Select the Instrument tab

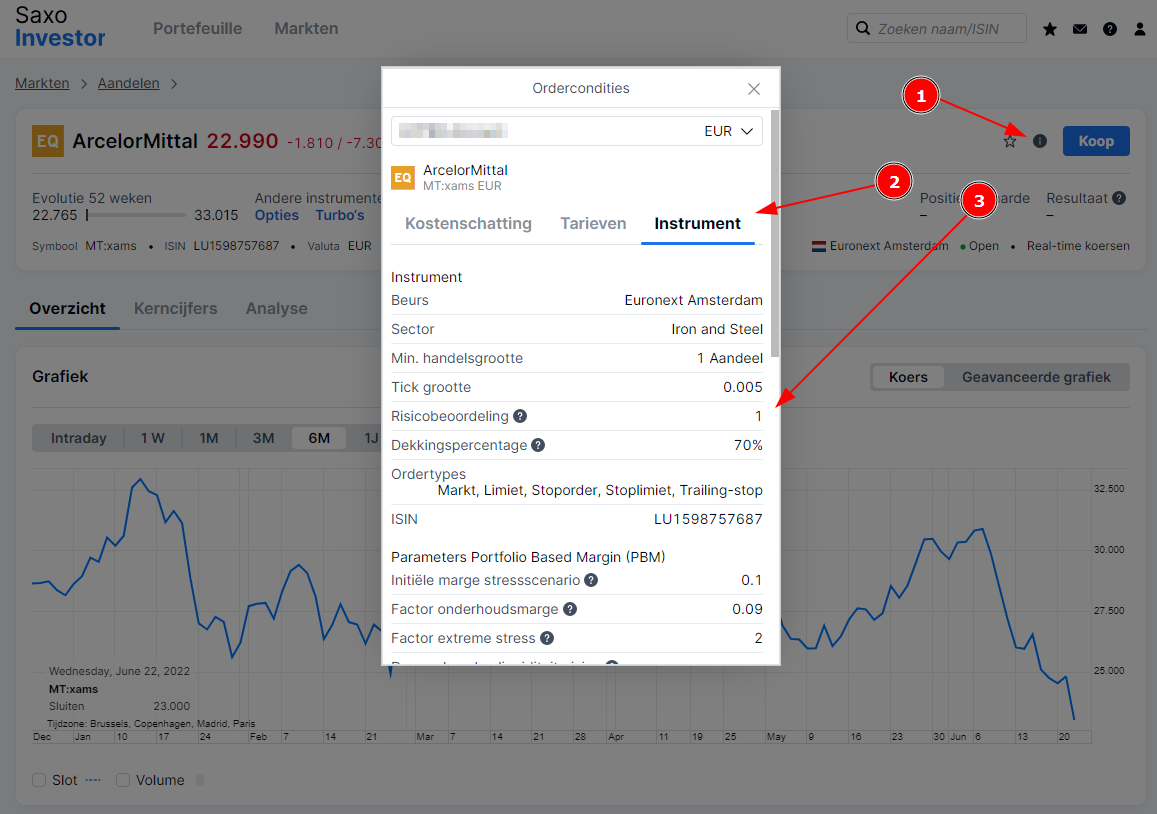(697, 224)
